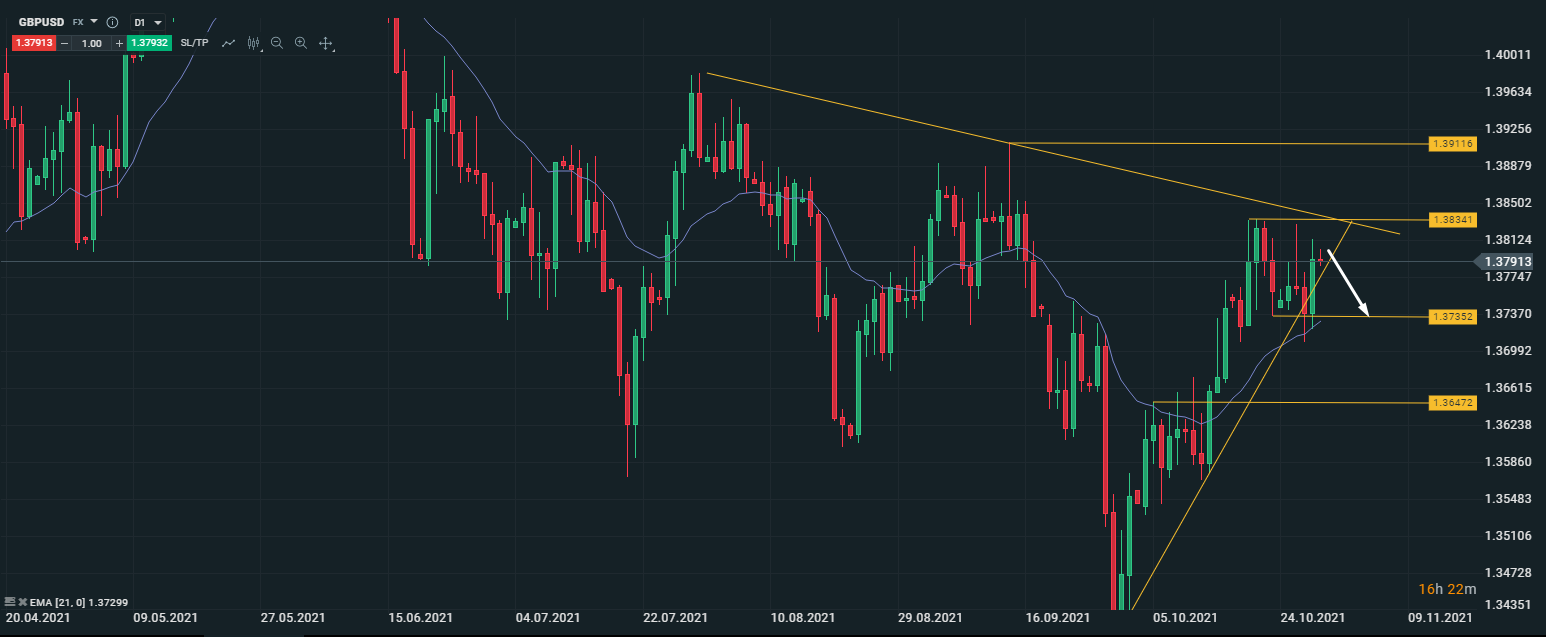Open the indicators line-chart icon

click(229, 43)
